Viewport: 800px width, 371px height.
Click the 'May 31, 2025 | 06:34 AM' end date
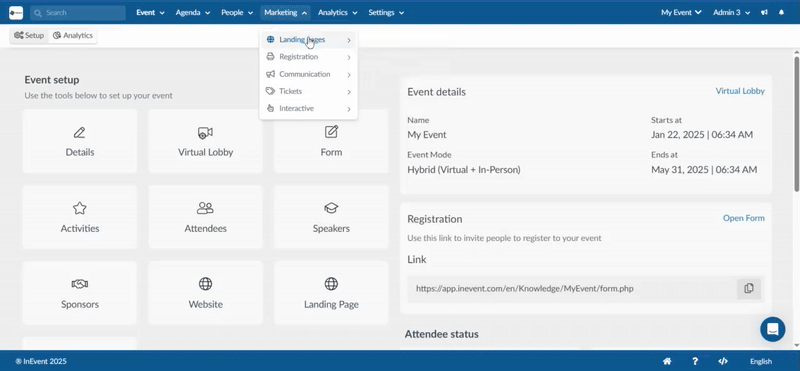coord(704,169)
